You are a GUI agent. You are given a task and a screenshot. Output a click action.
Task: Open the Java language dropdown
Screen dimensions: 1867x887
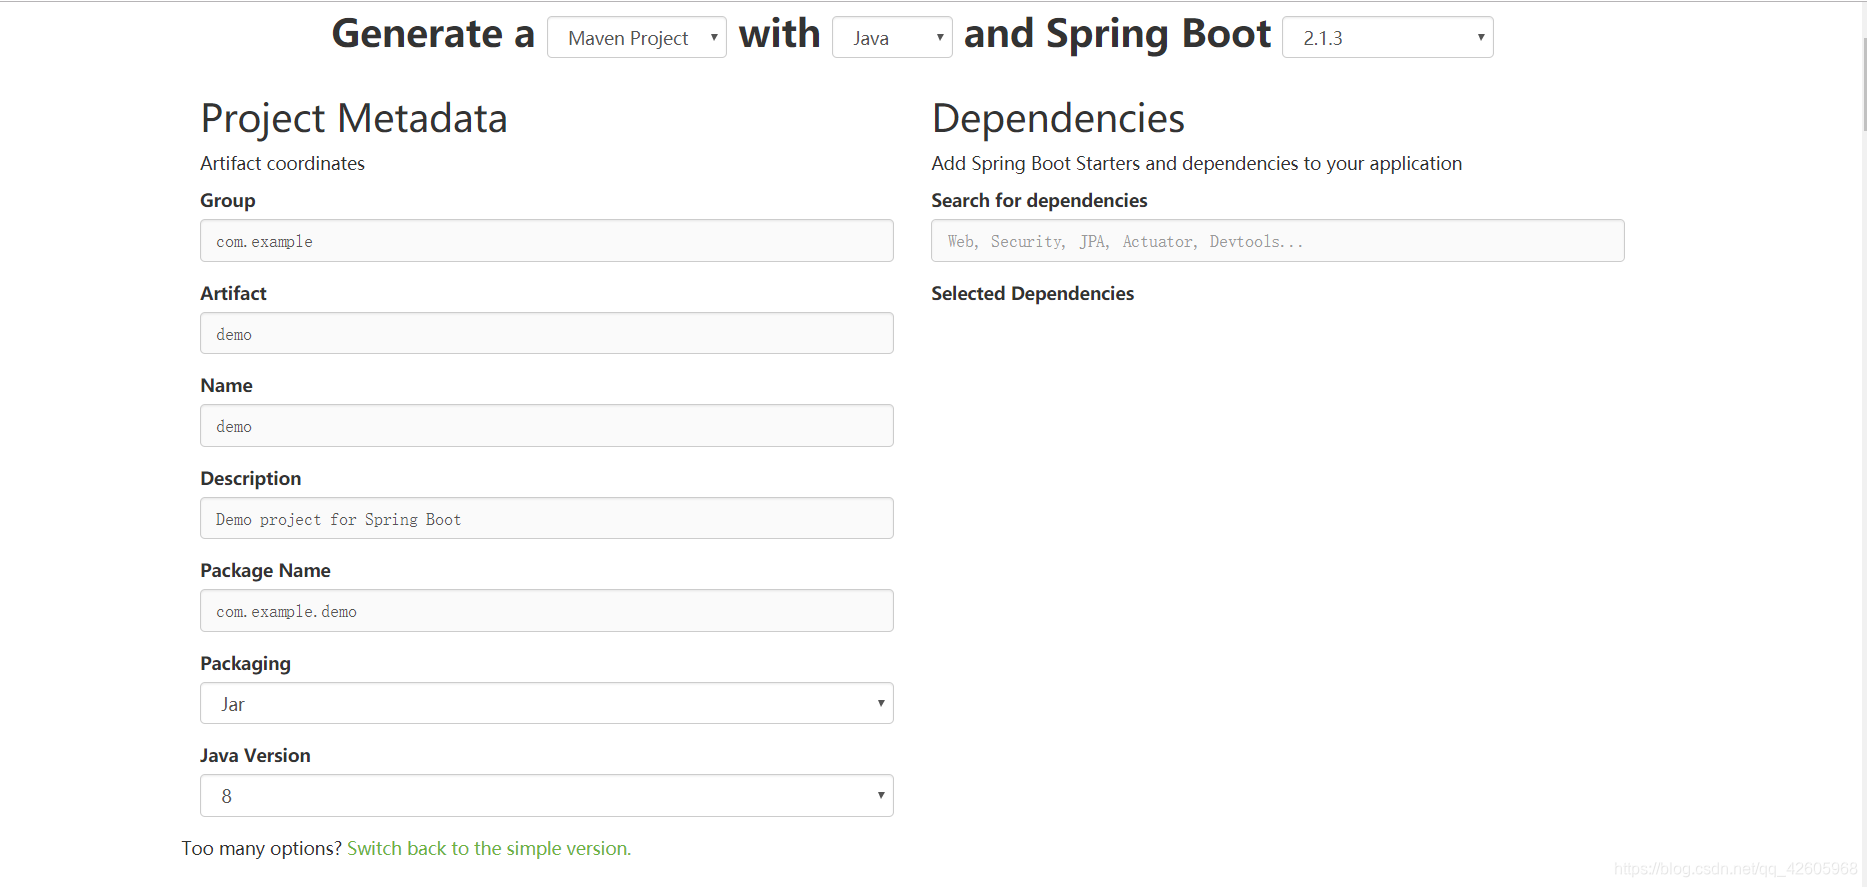pos(892,37)
